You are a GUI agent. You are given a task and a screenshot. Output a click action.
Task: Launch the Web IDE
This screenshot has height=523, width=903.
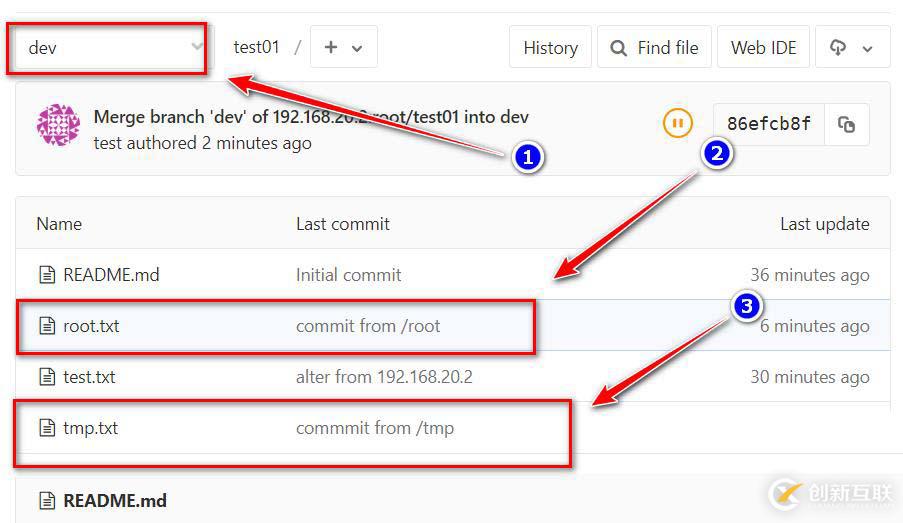click(x=764, y=47)
